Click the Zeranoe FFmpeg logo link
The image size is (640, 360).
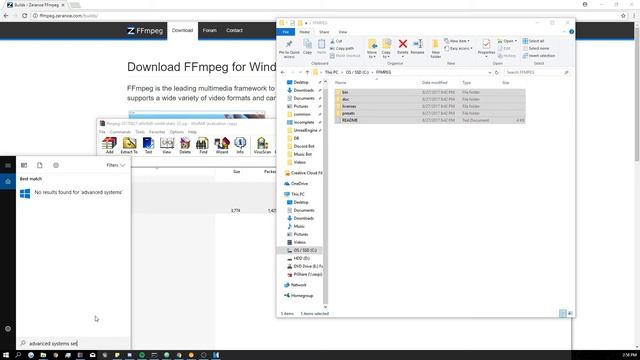click(x=145, y=31)
